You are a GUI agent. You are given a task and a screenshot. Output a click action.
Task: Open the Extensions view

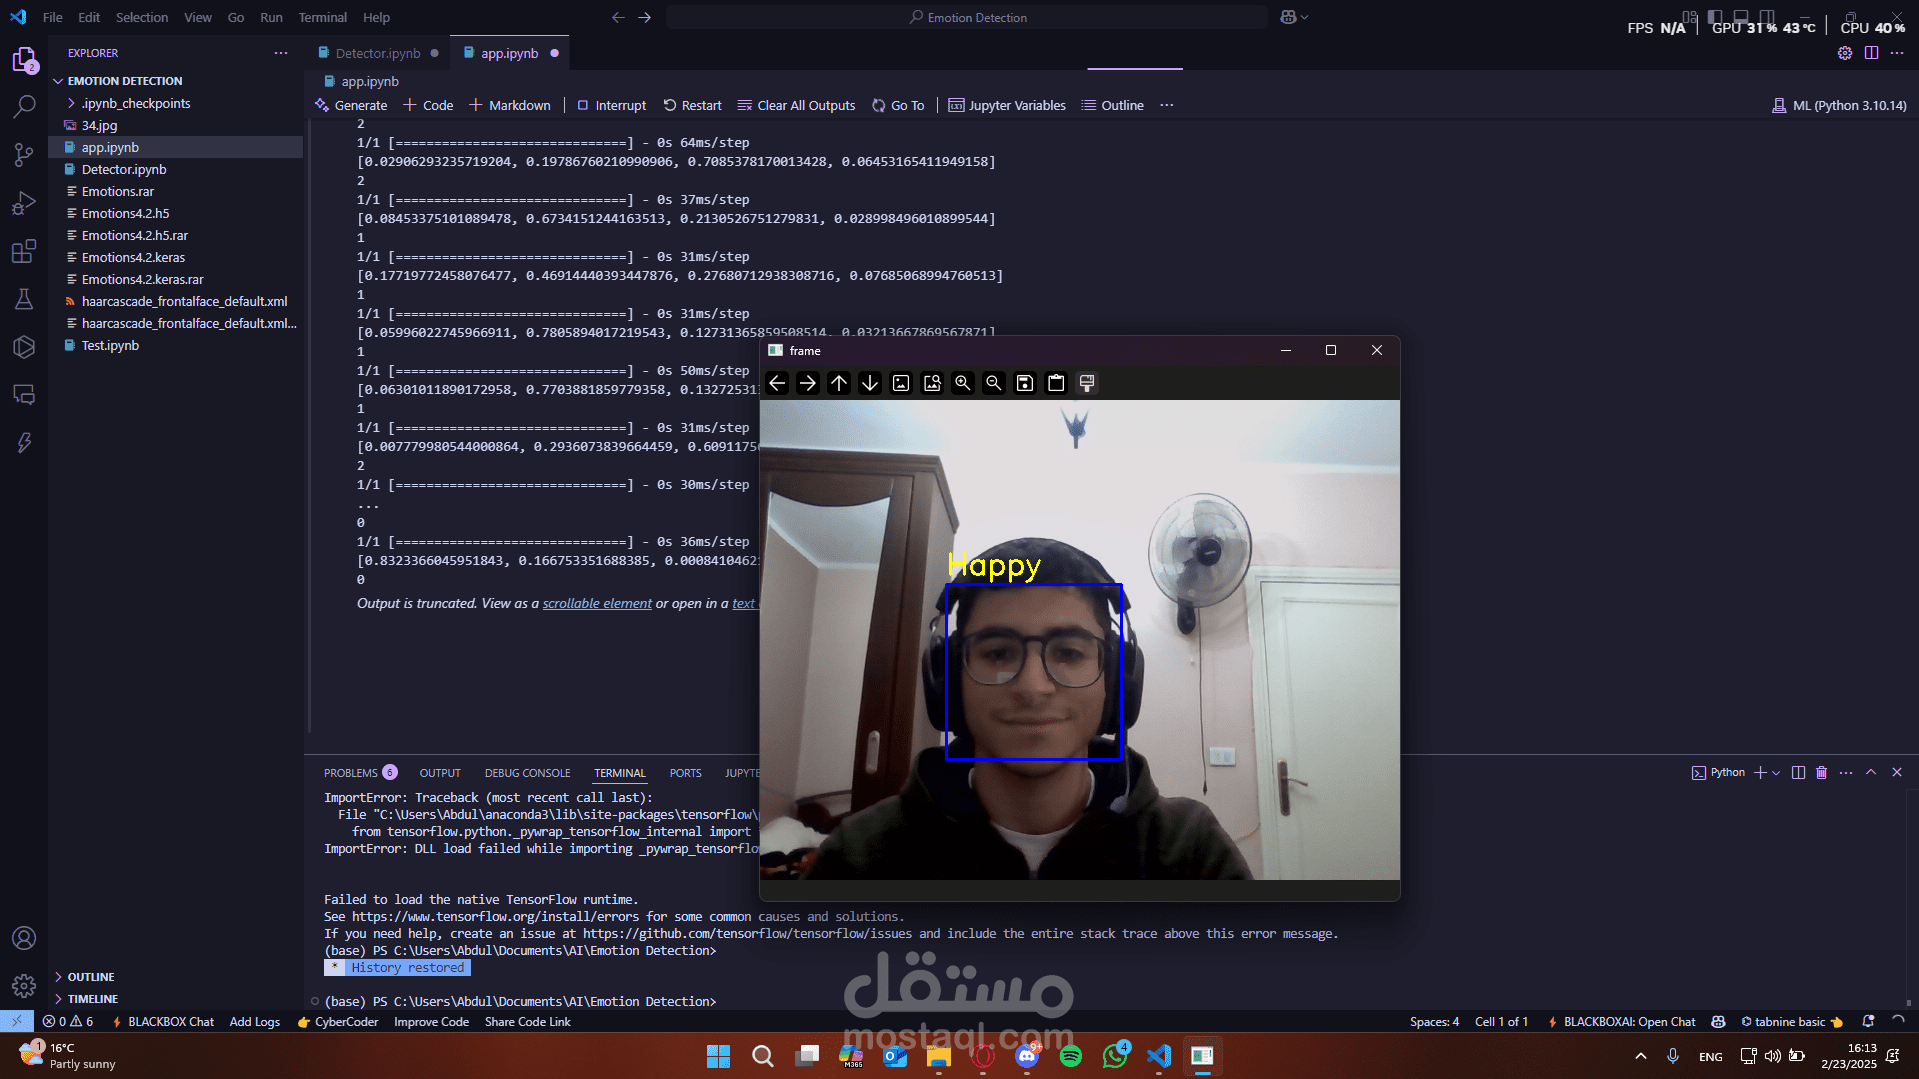pos(24,251)
